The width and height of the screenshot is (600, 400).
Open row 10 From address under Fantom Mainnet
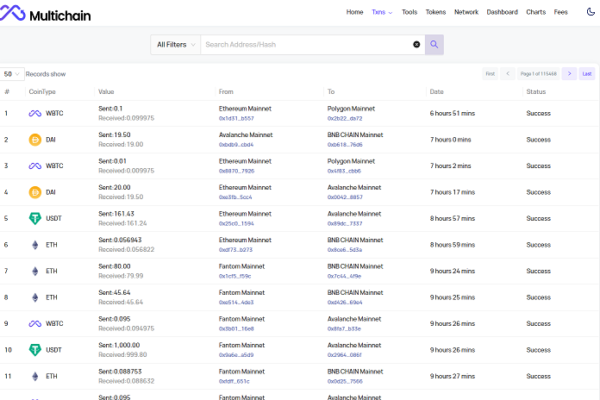[x=236, y=355]
